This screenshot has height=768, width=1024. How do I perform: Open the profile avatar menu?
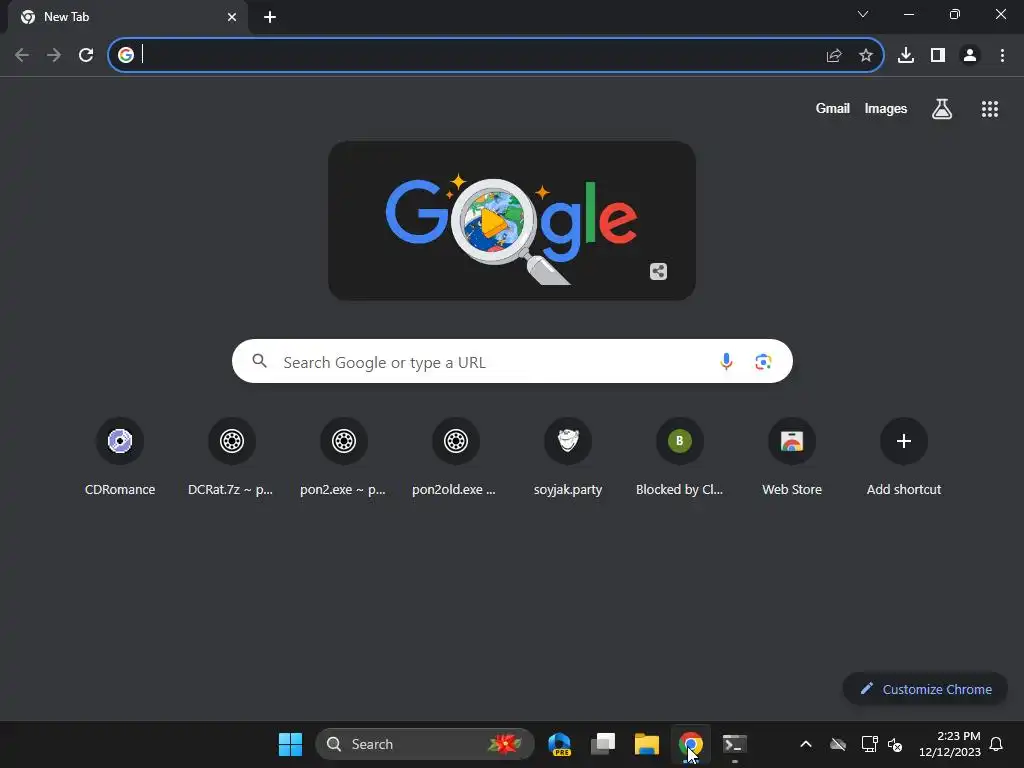pyautogui.click(x=970, y=56)
